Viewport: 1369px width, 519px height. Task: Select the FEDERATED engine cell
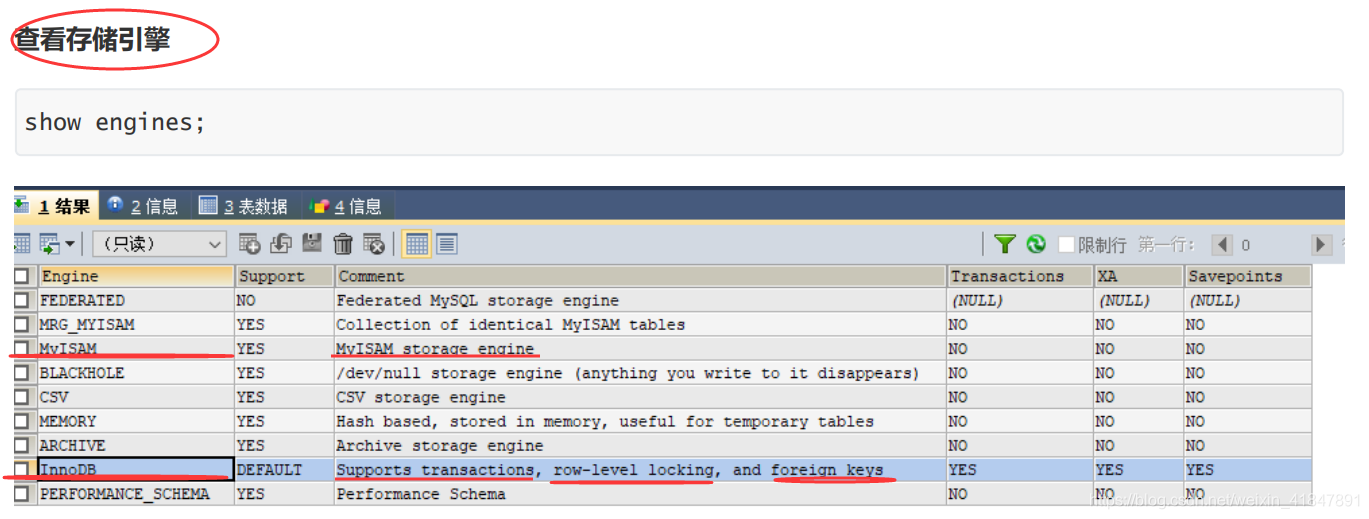click(x=135, y=300)
